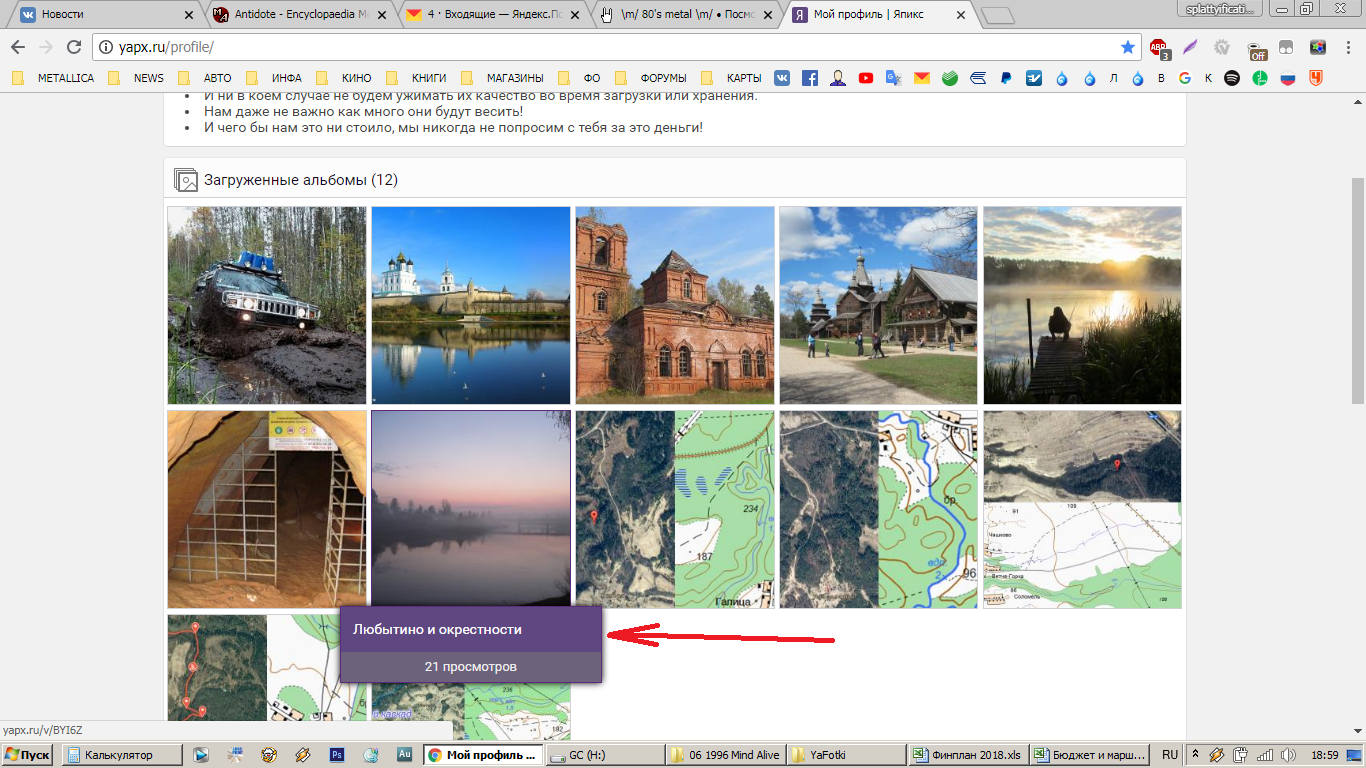
Task: Click the volume icon in system tray
Action: coord(1288,755)
